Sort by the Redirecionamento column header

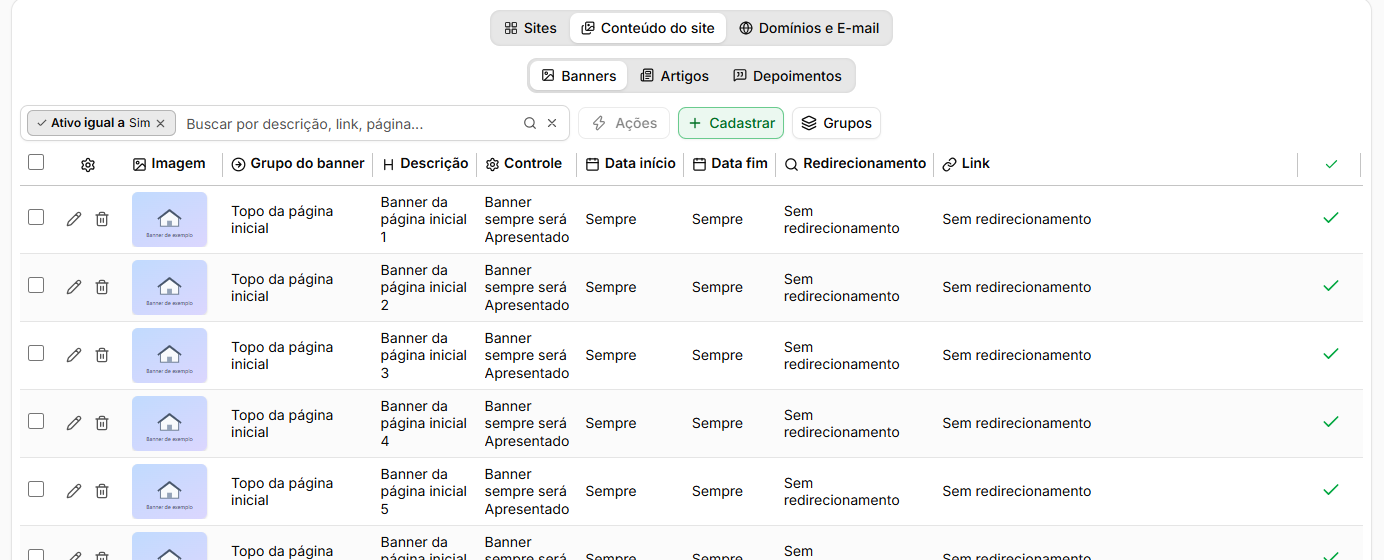tap(855, 164)
